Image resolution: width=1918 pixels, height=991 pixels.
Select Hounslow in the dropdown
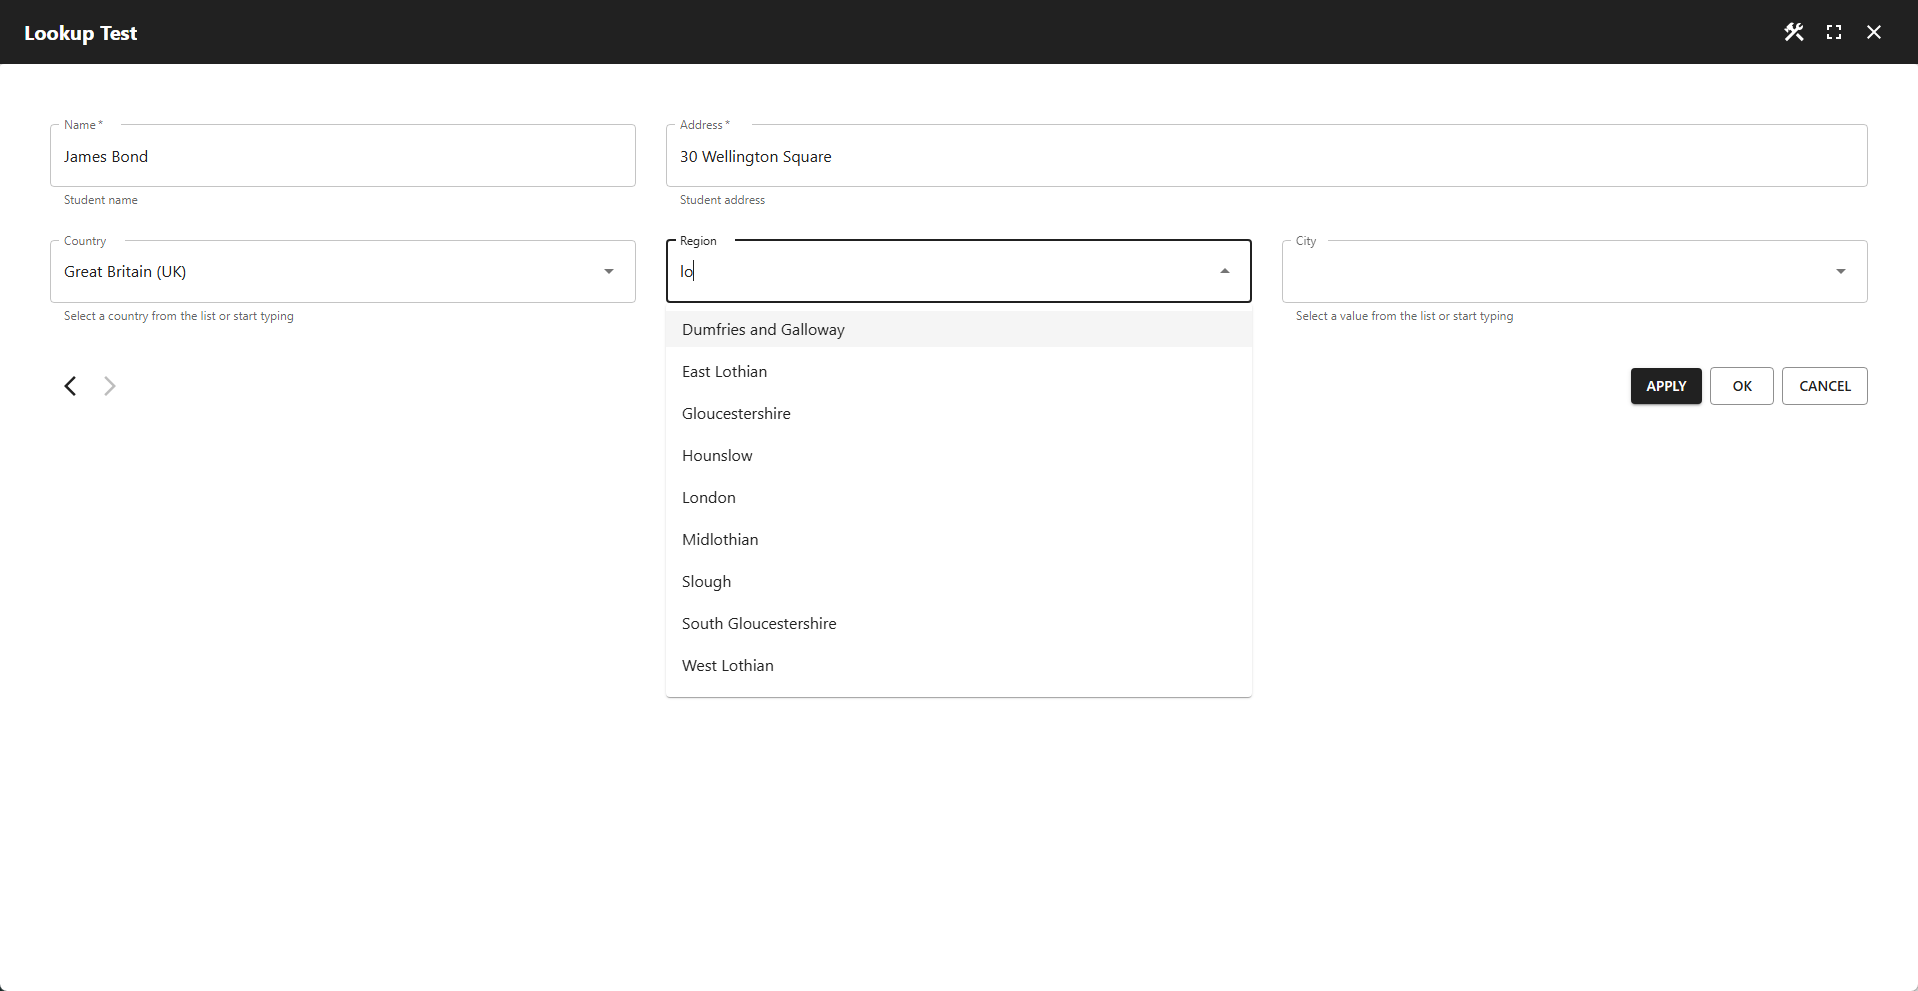(717, 456)
